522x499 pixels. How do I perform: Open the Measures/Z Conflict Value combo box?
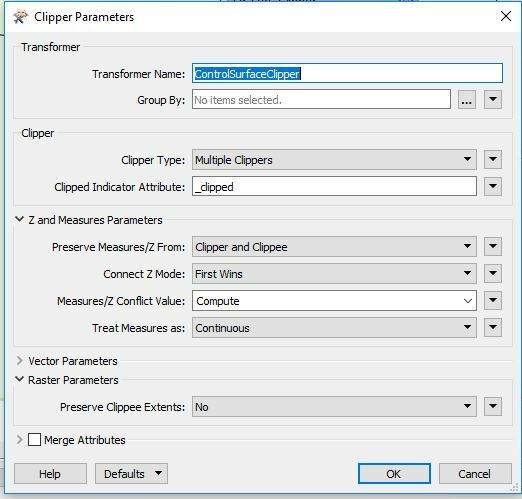(x=334, y=301)
